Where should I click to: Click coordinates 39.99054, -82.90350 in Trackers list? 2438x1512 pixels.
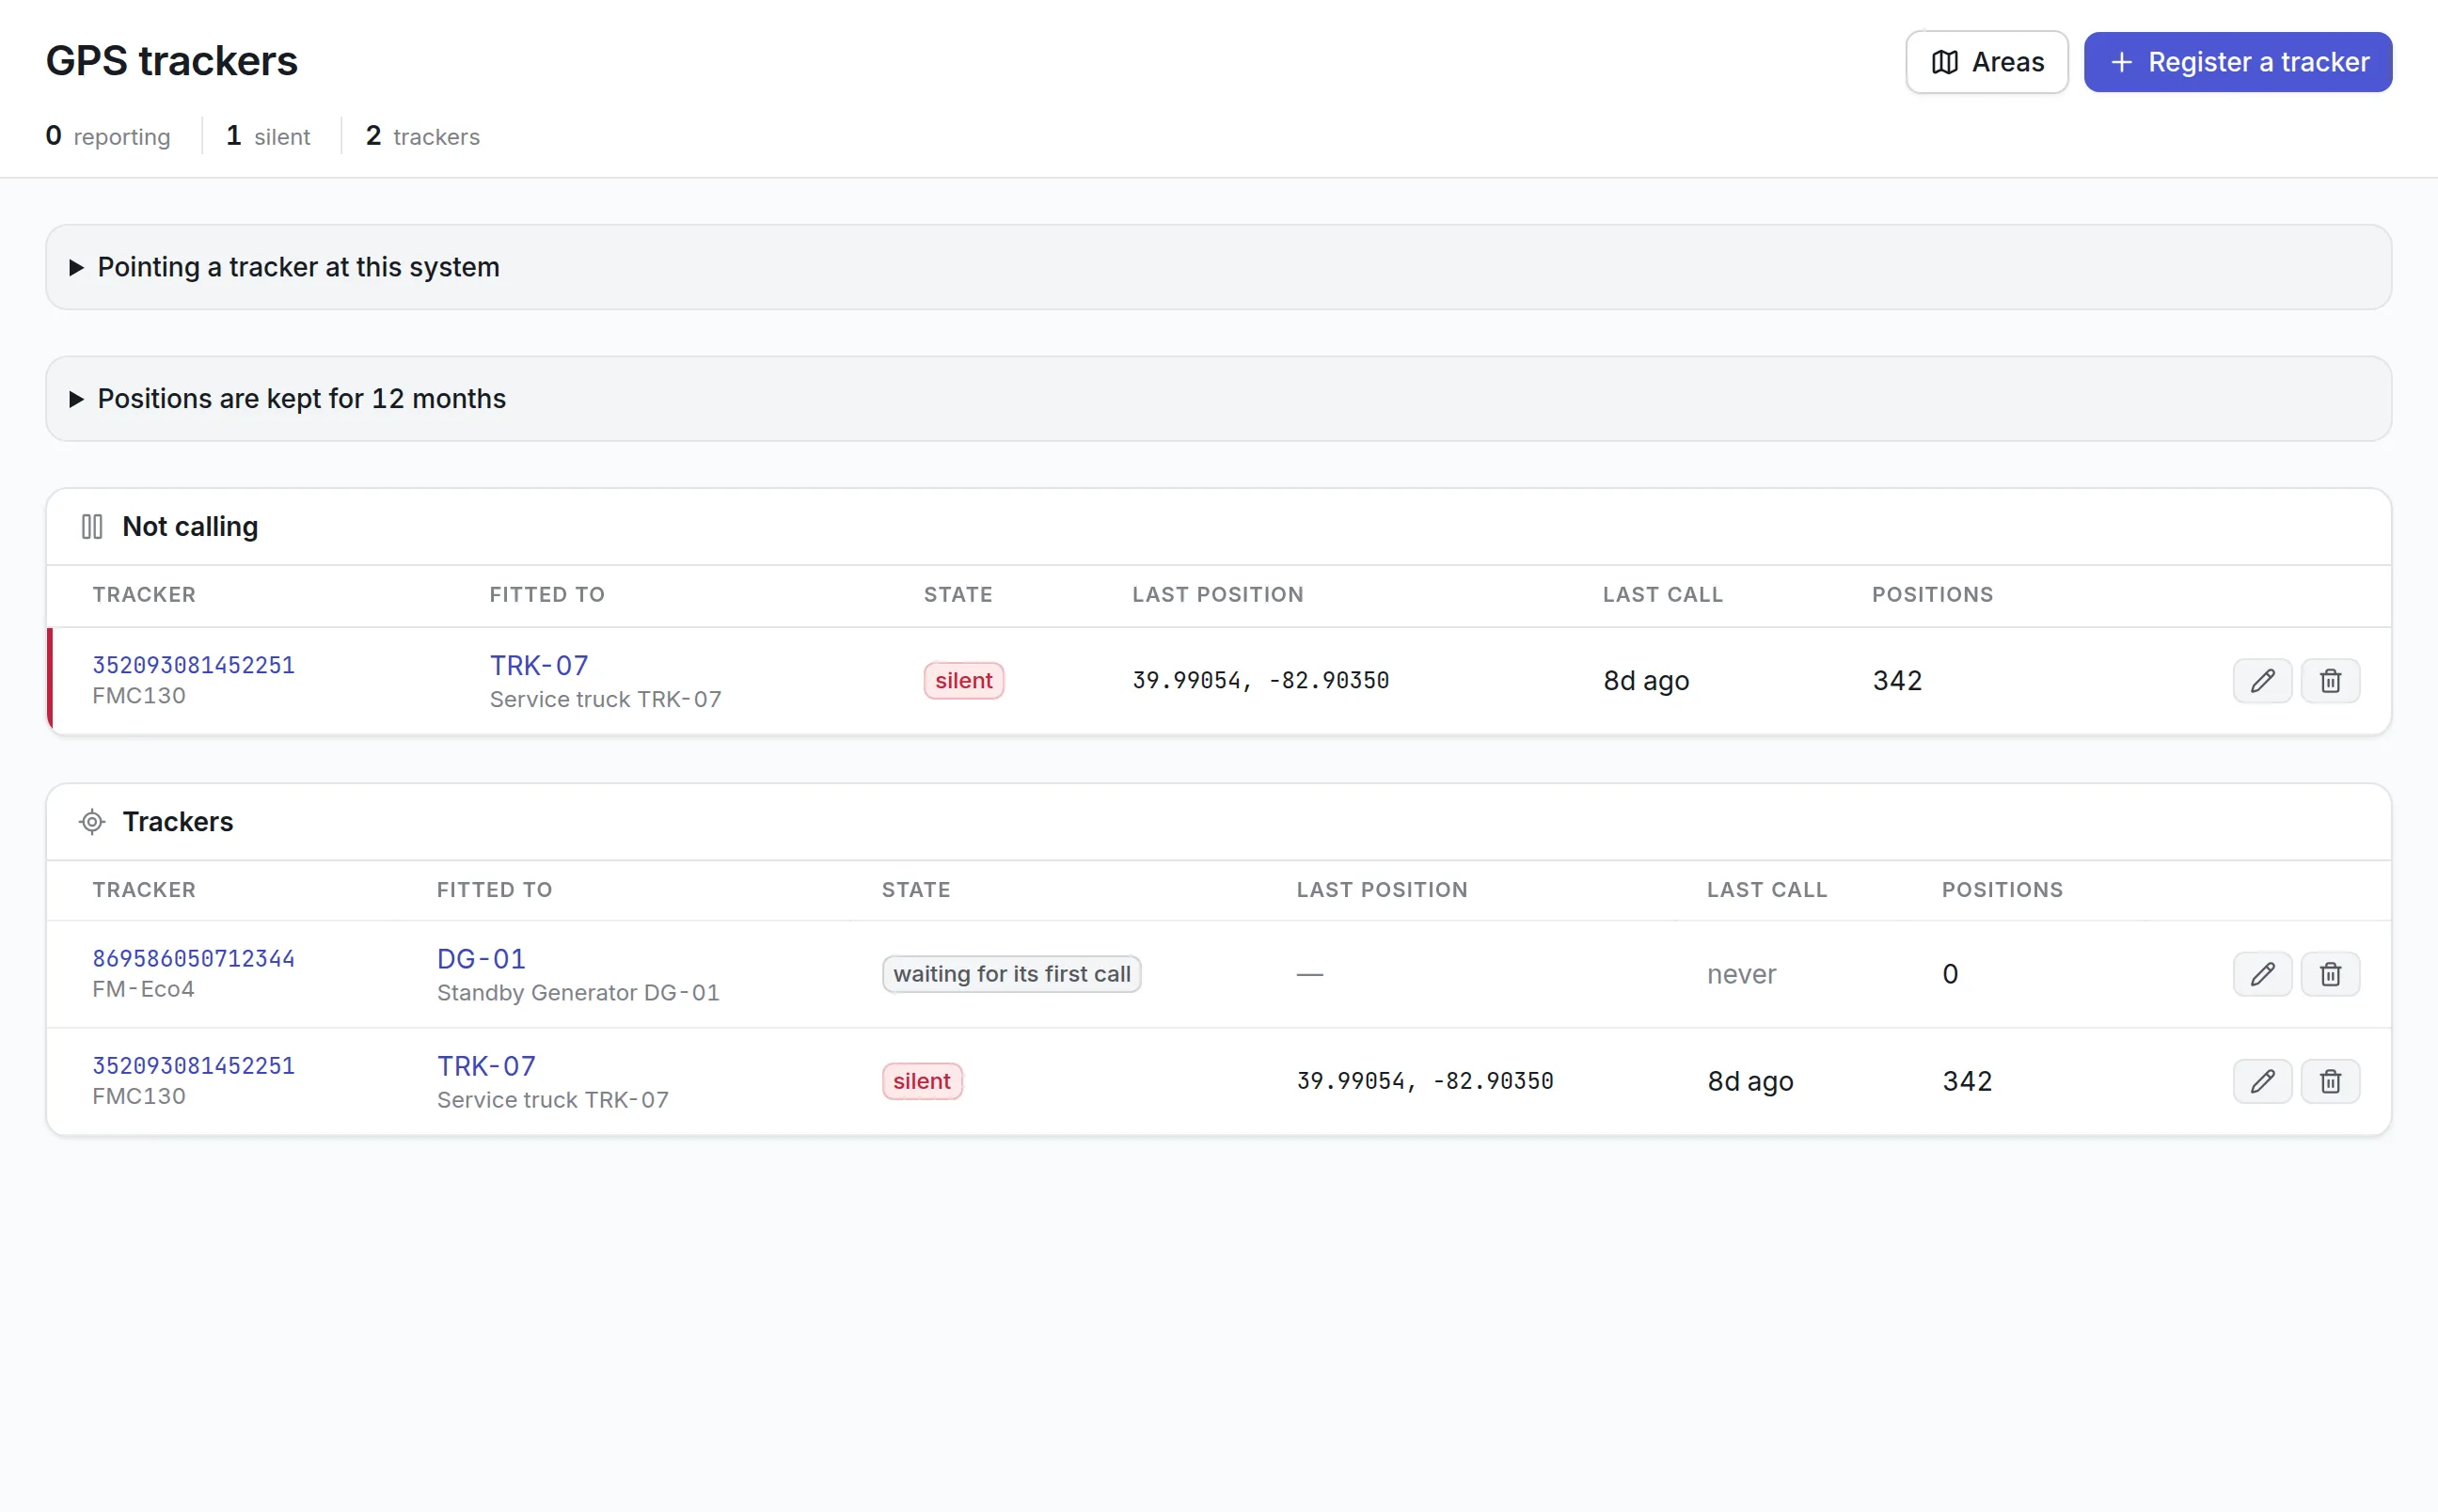pyautogui.click(x=1424, y=1081)
